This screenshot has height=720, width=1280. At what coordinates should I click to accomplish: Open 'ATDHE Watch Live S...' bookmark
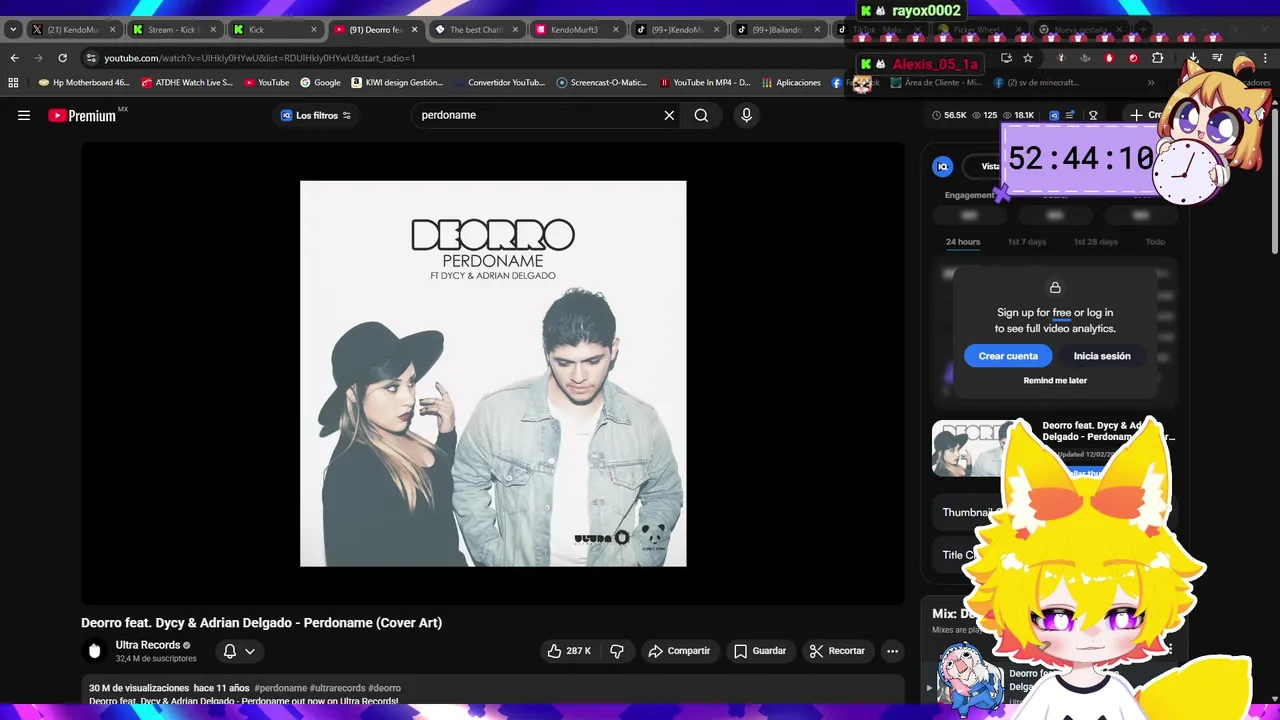click(187, 83)
